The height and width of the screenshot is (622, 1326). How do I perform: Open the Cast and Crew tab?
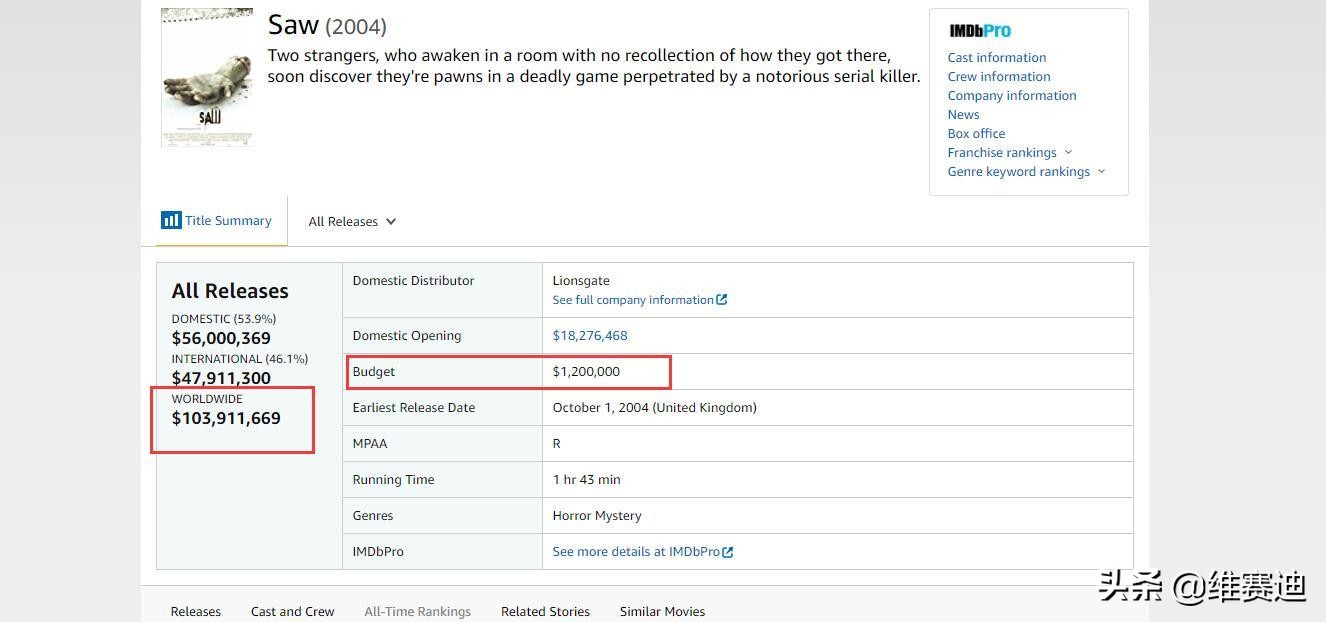tap(293, 611)
